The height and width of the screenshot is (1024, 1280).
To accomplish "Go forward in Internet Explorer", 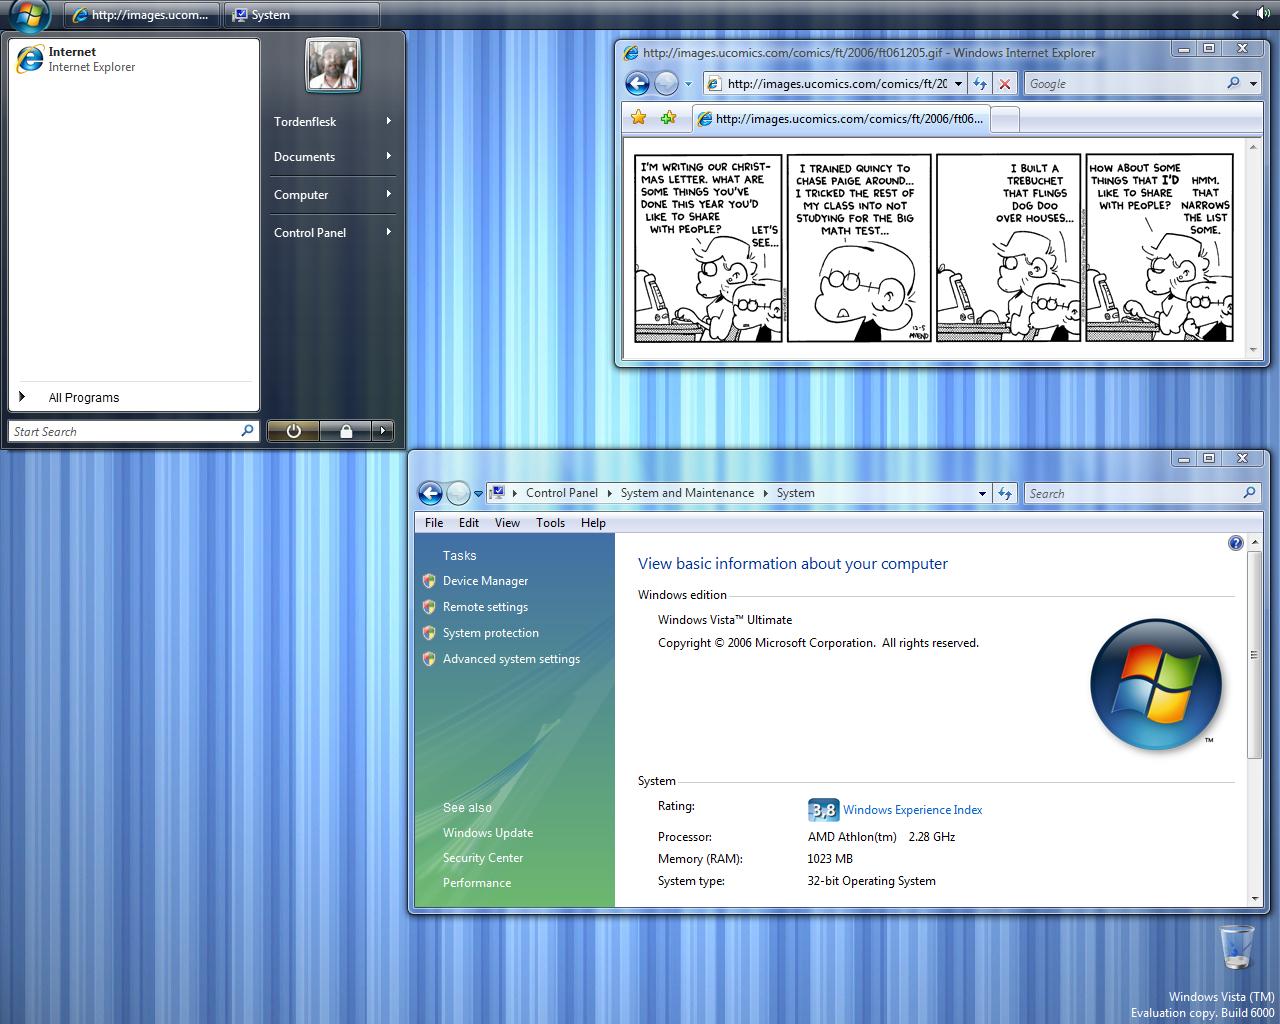I will click(666, 84).
